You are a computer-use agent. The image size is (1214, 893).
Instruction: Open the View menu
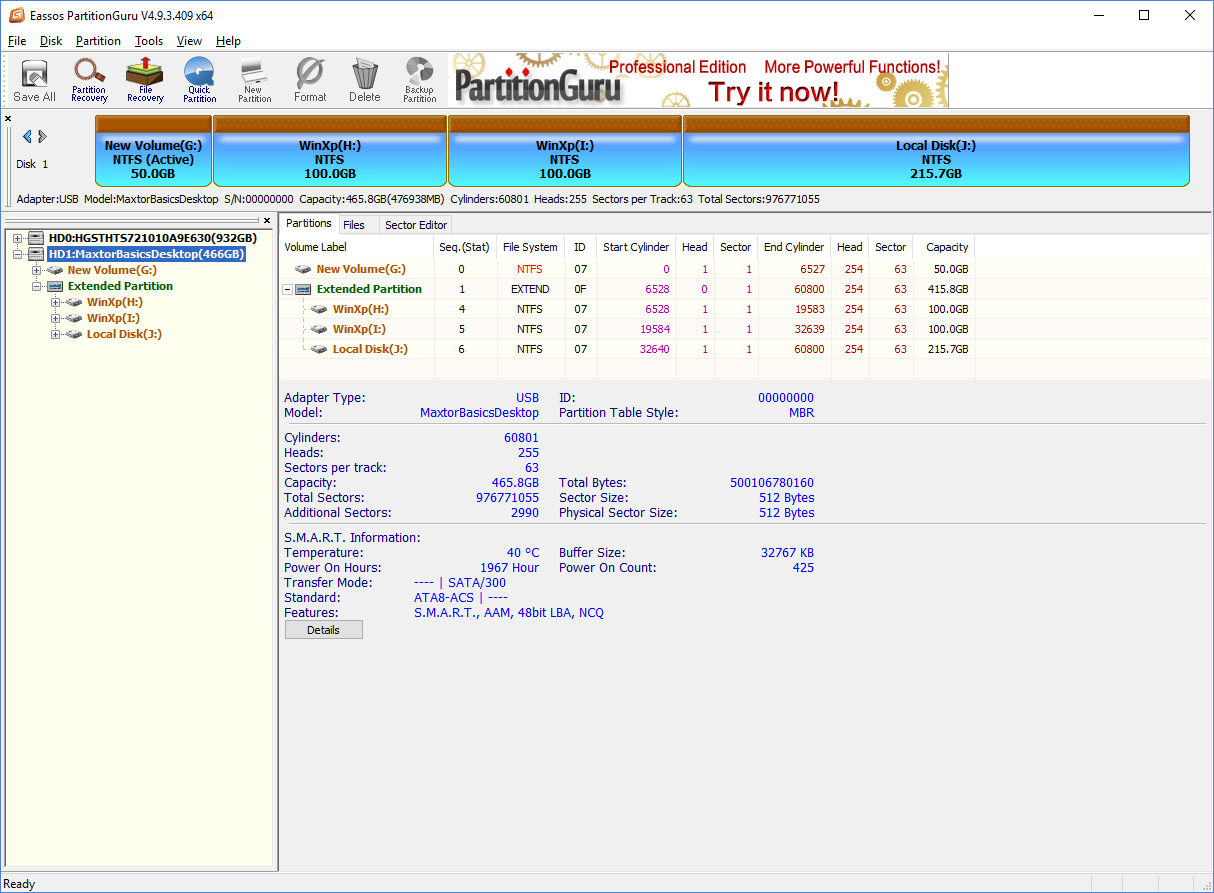click(x=189, y=41)
